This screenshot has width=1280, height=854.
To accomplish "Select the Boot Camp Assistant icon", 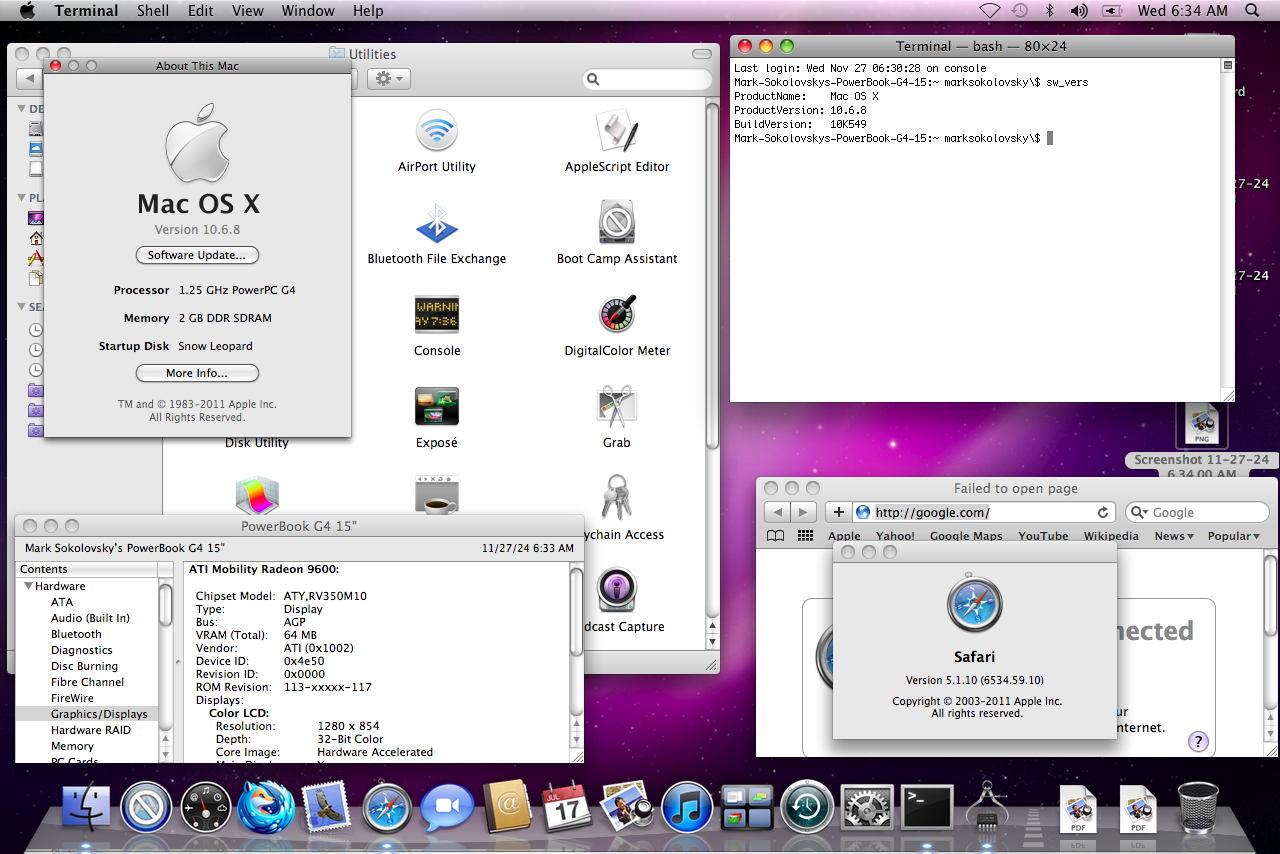I will pos(617,223).
